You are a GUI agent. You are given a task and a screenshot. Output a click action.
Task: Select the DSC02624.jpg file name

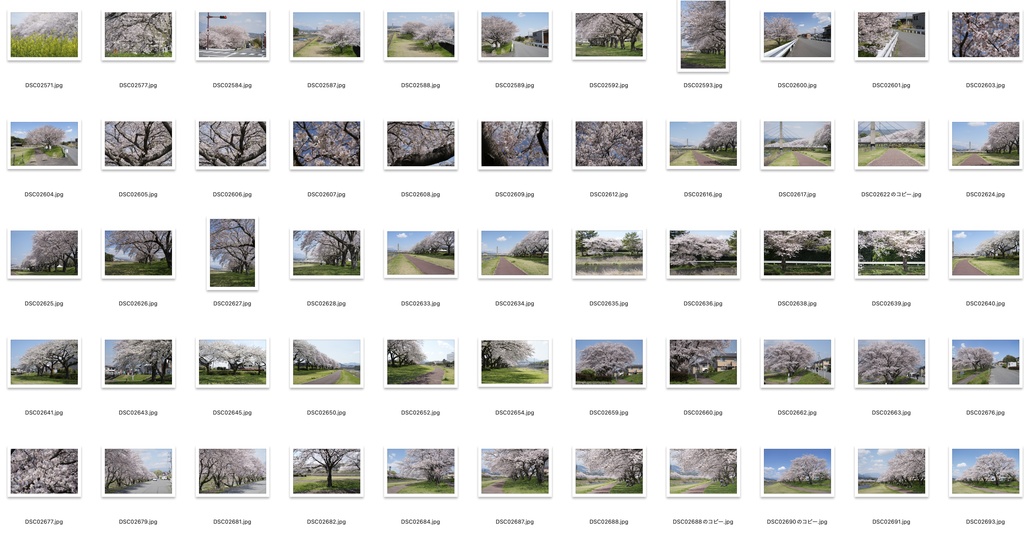click(985, 195)
